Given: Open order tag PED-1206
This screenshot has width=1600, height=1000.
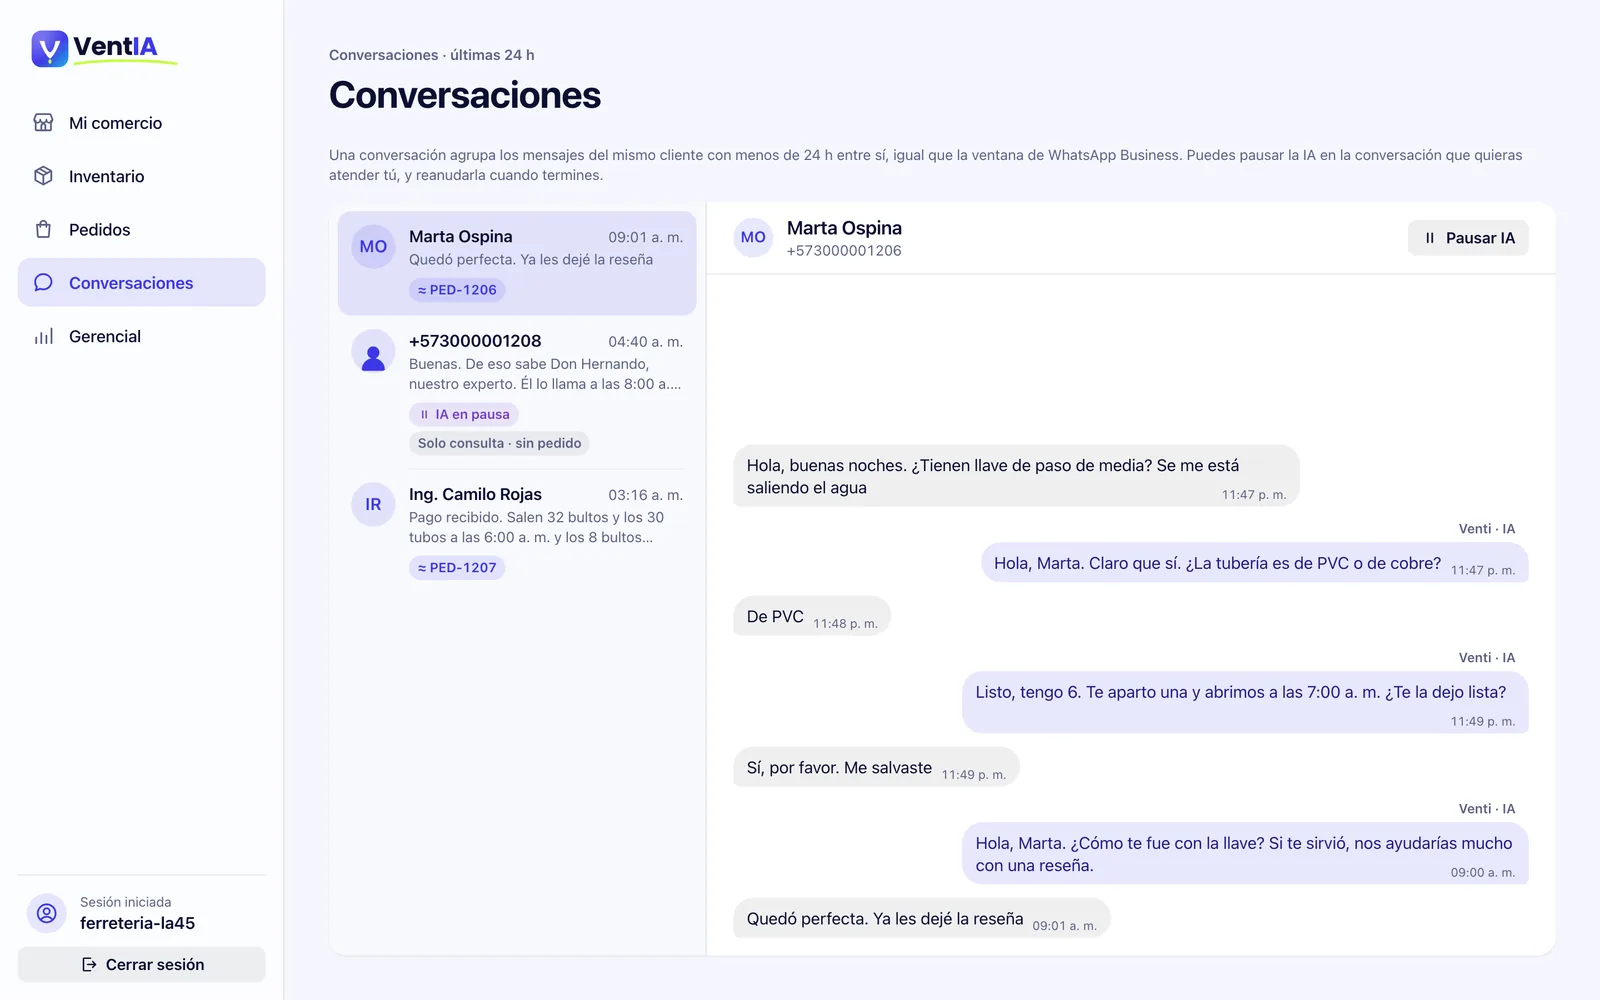Looking at the screenshot, I should [457, 290].
